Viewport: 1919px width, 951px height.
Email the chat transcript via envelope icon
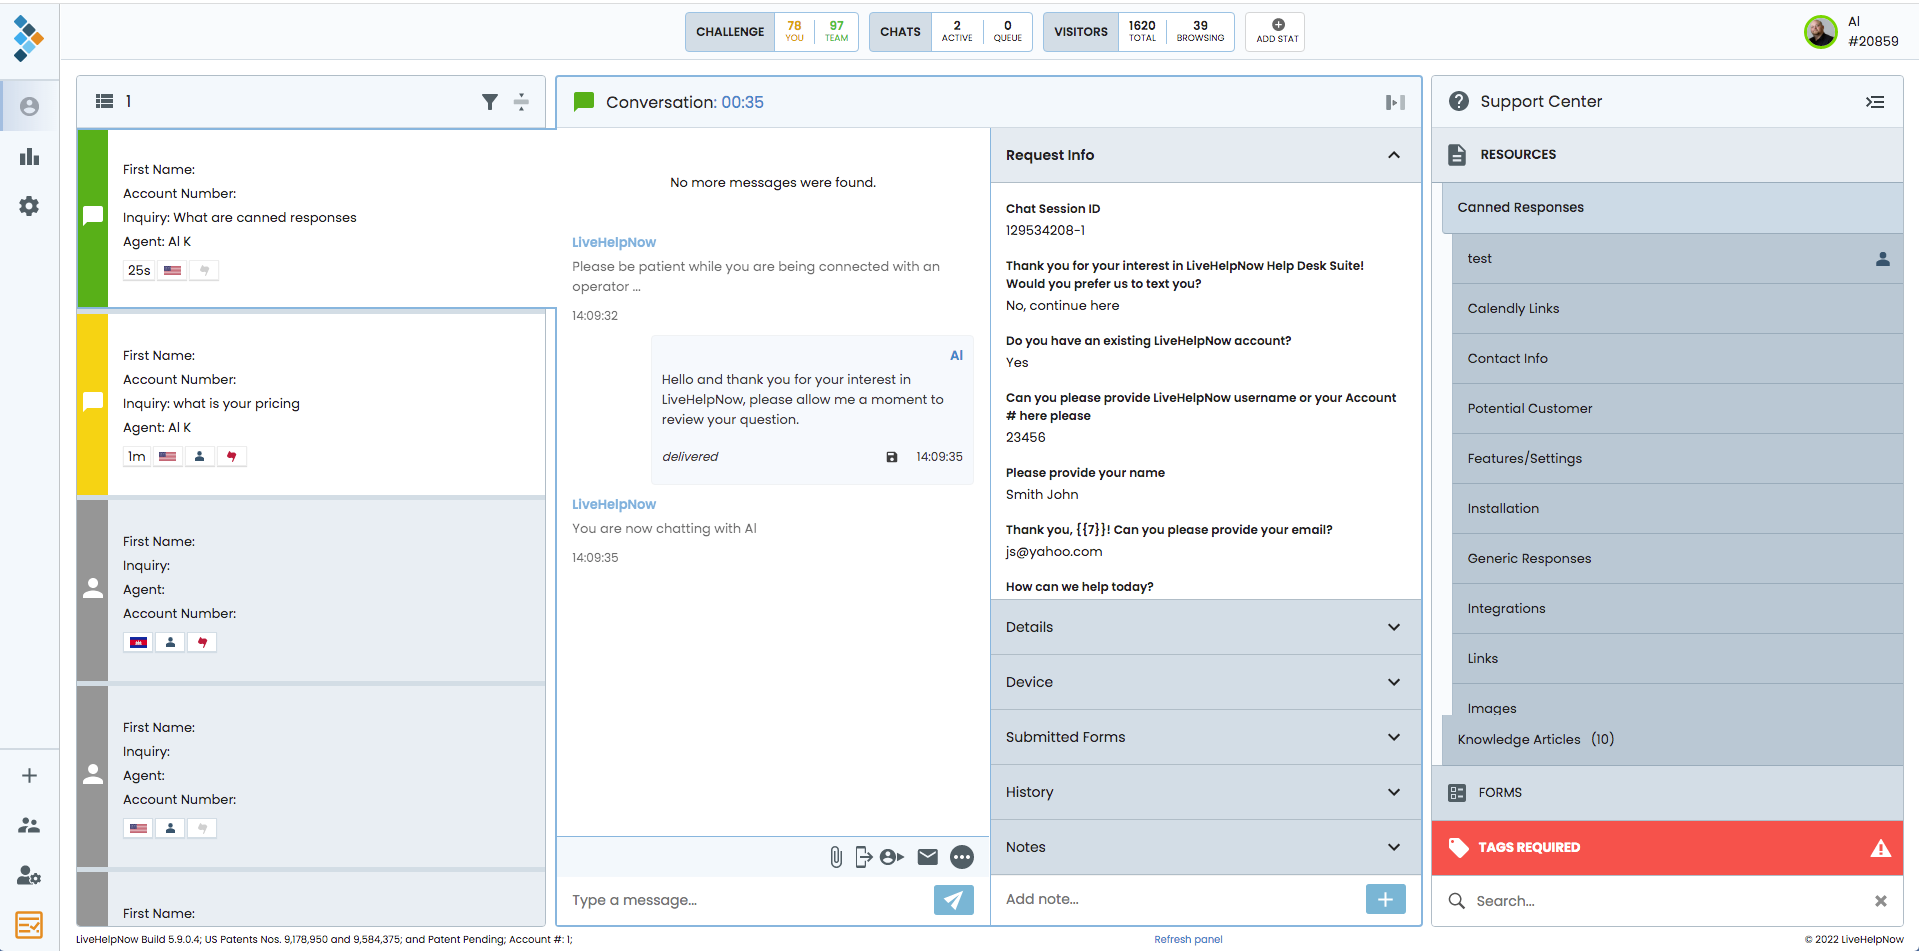point(927,857)
